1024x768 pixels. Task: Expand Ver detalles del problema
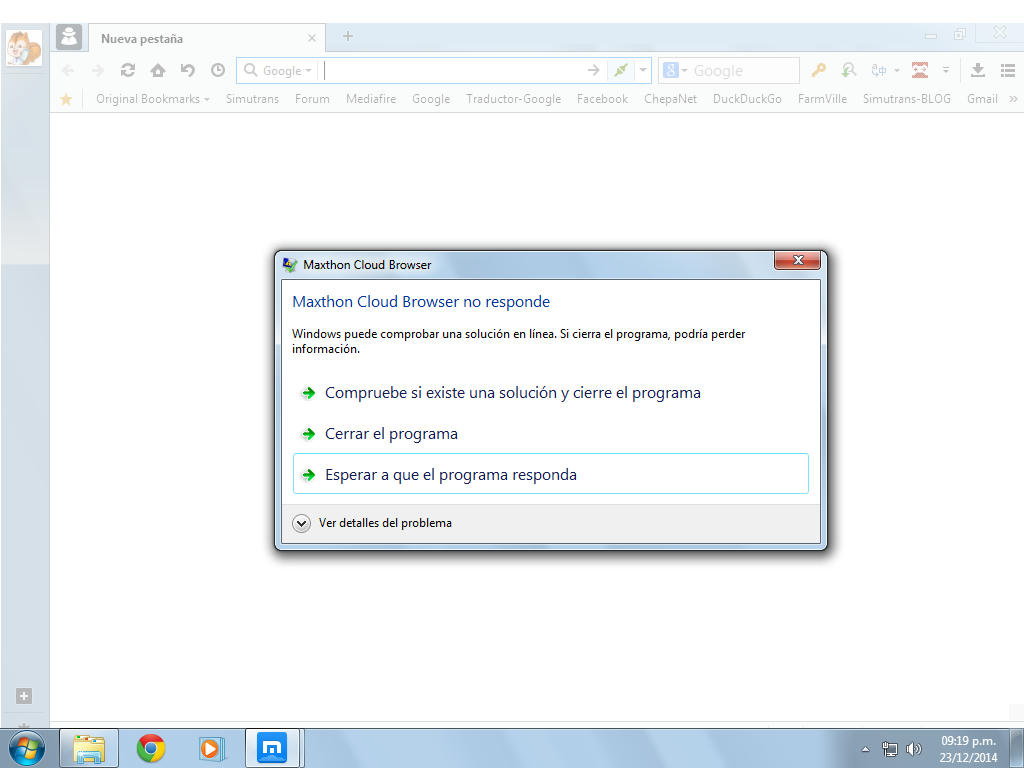click(x=372, y=523)
